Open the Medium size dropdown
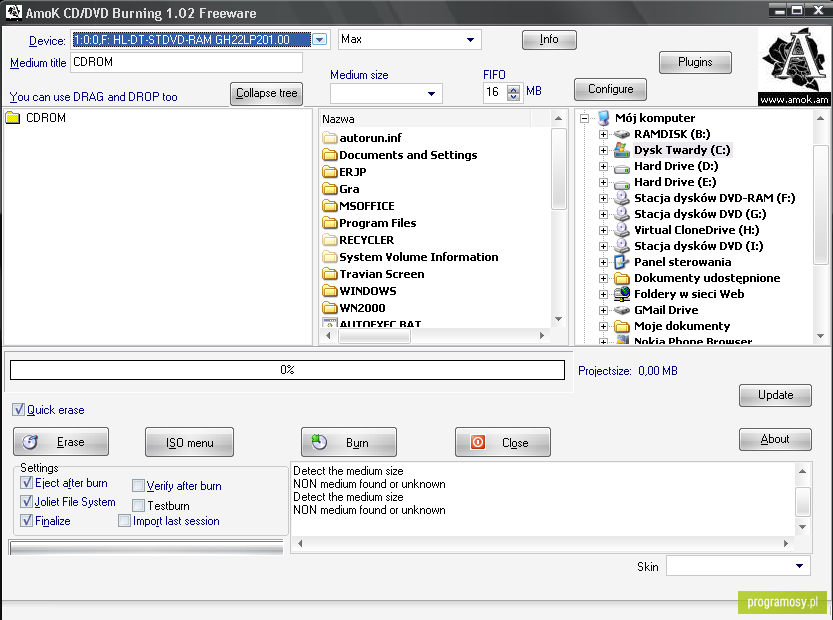833x620 pixels. pos(431,94)
